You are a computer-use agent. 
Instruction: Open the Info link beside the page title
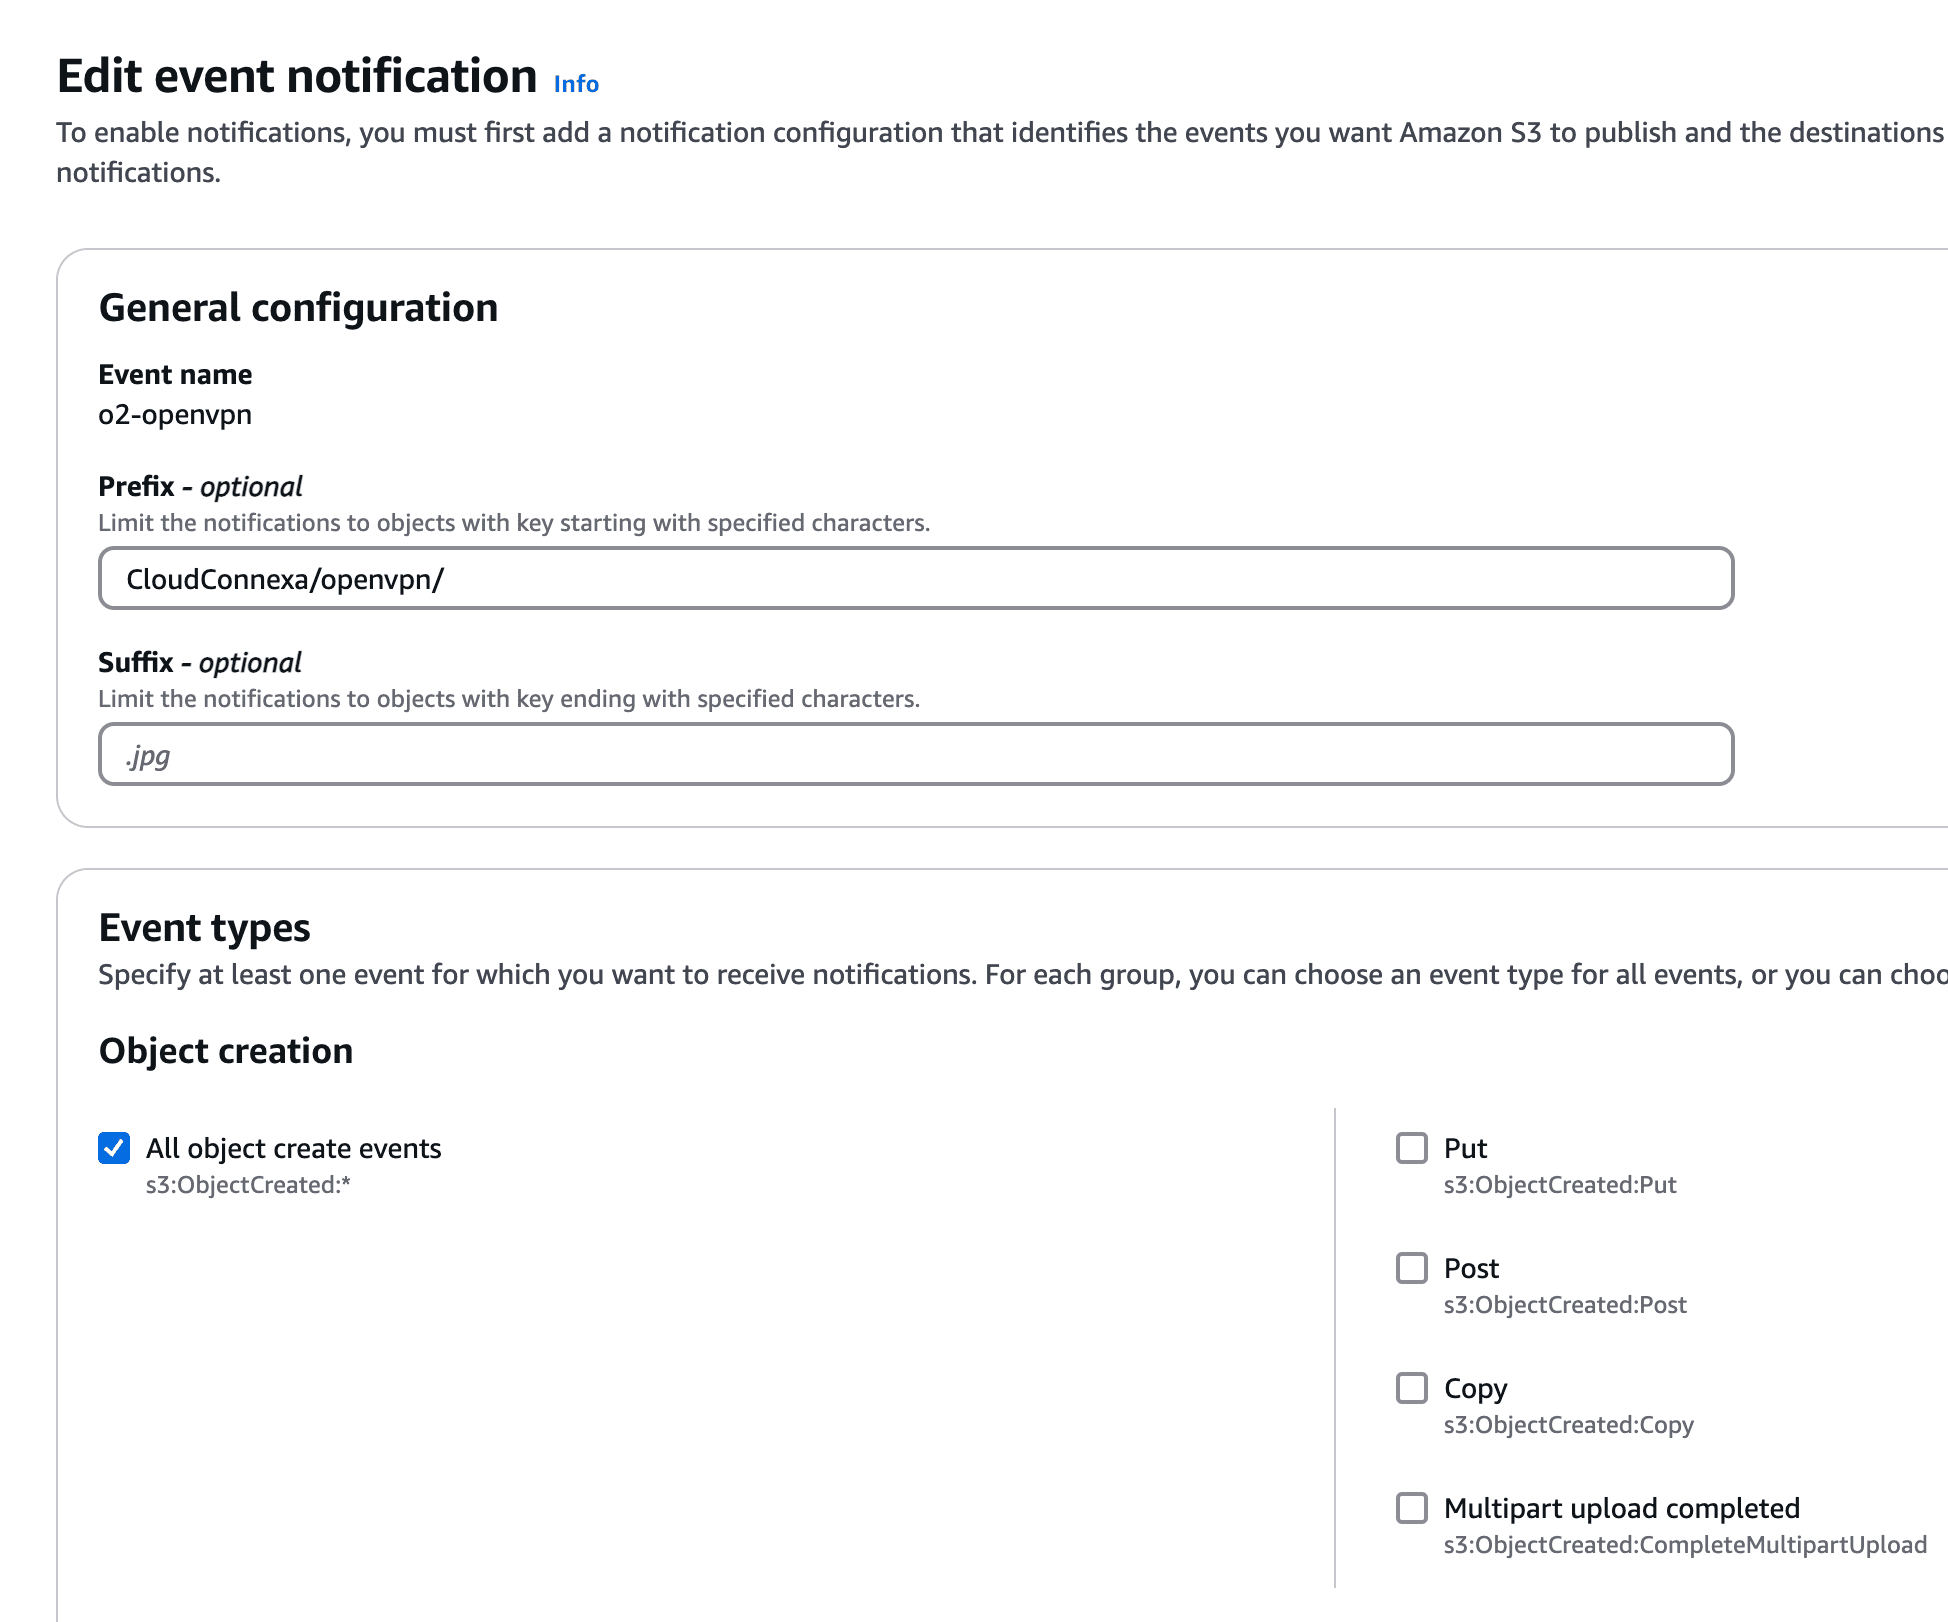[x=576, y=84]
